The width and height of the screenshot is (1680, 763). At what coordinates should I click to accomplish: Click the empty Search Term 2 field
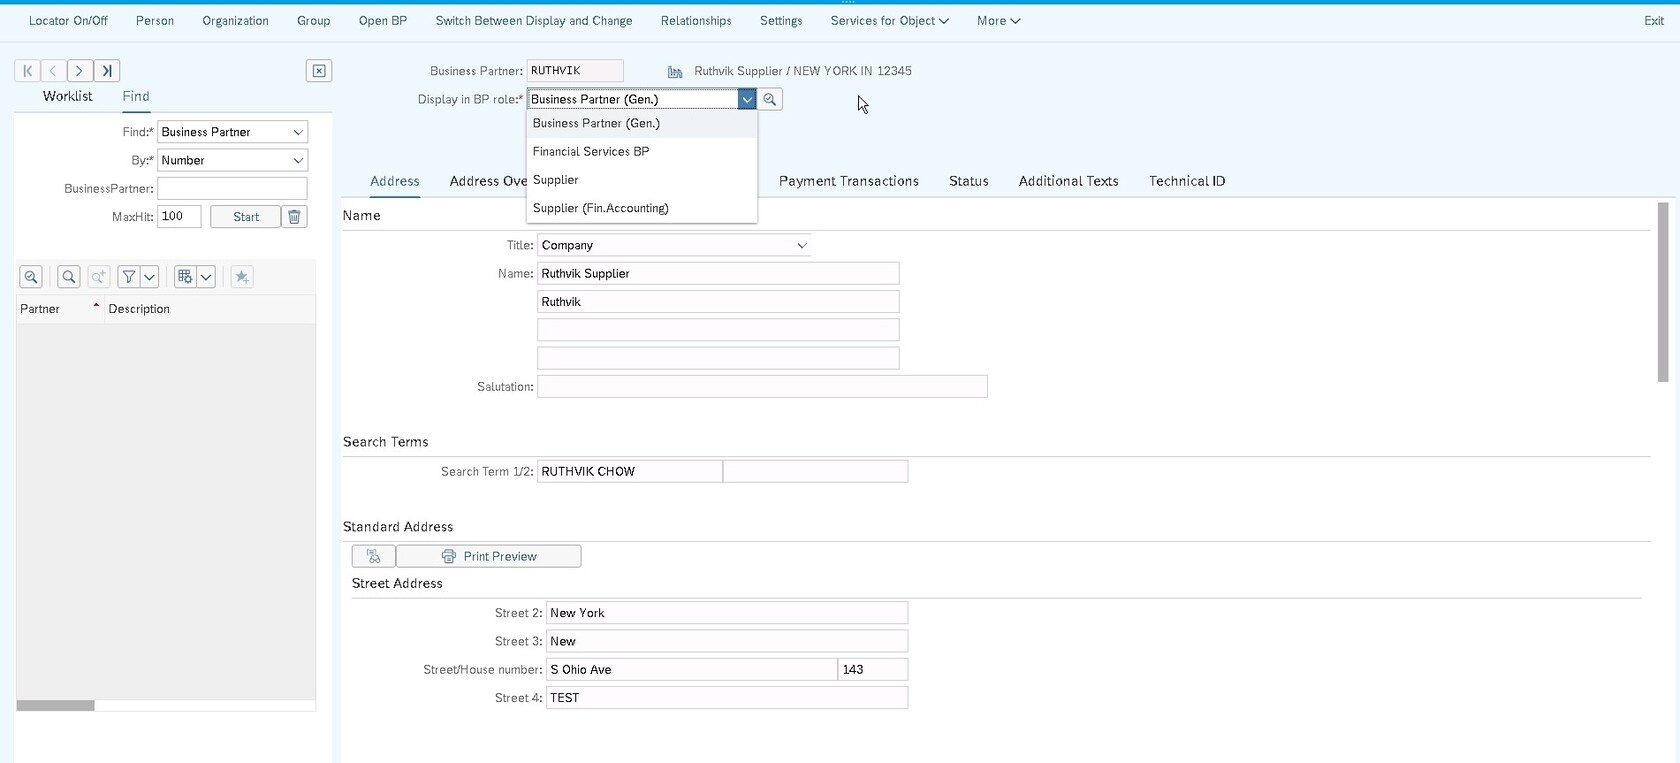(815, 472)
